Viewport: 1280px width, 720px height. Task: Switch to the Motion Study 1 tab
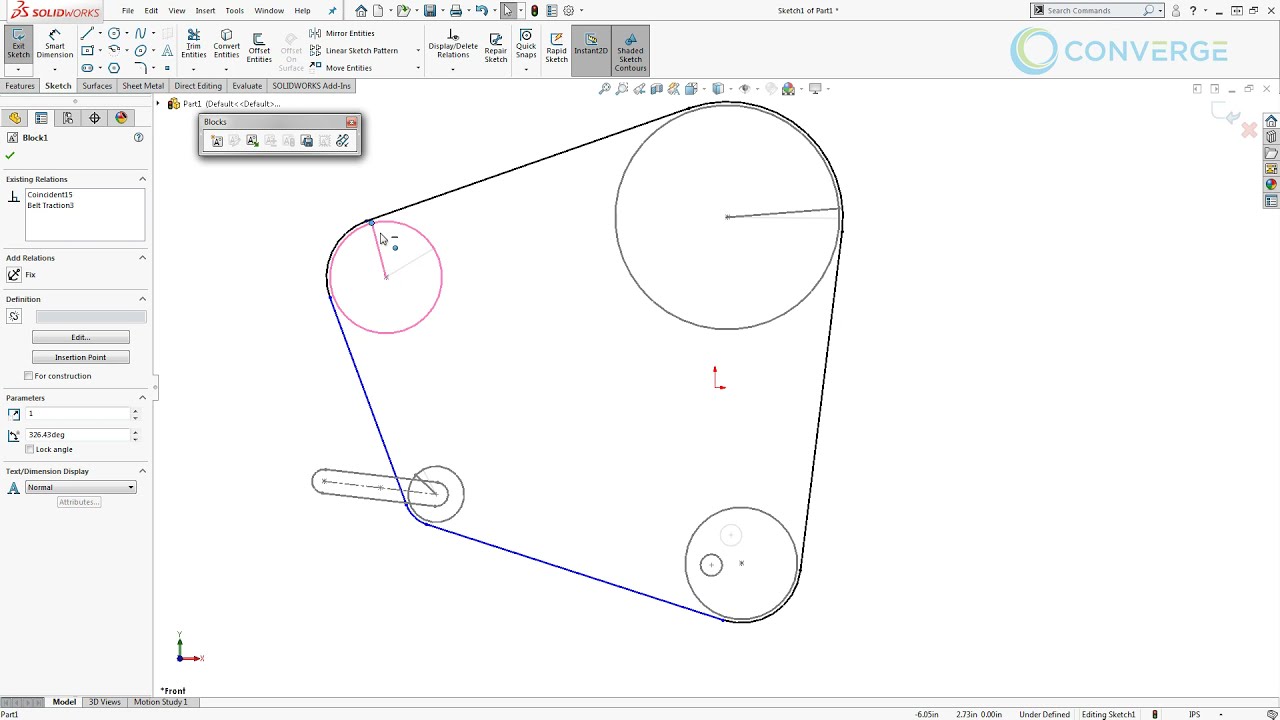161,702
